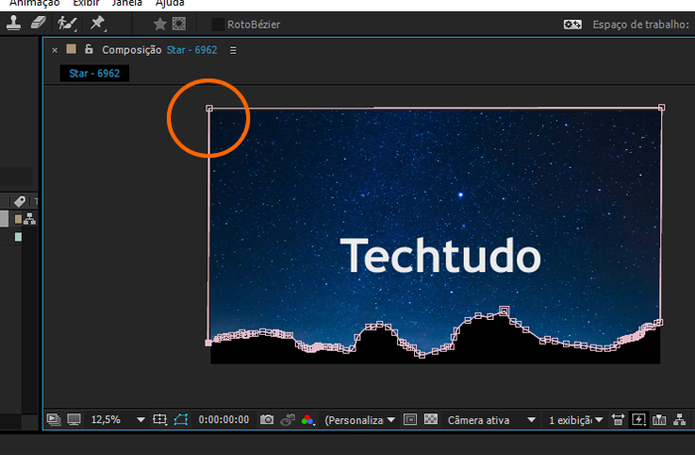Select the Eraser tool
The height and width of the screenshot is (455, 695).
click(x=38, y=23)
